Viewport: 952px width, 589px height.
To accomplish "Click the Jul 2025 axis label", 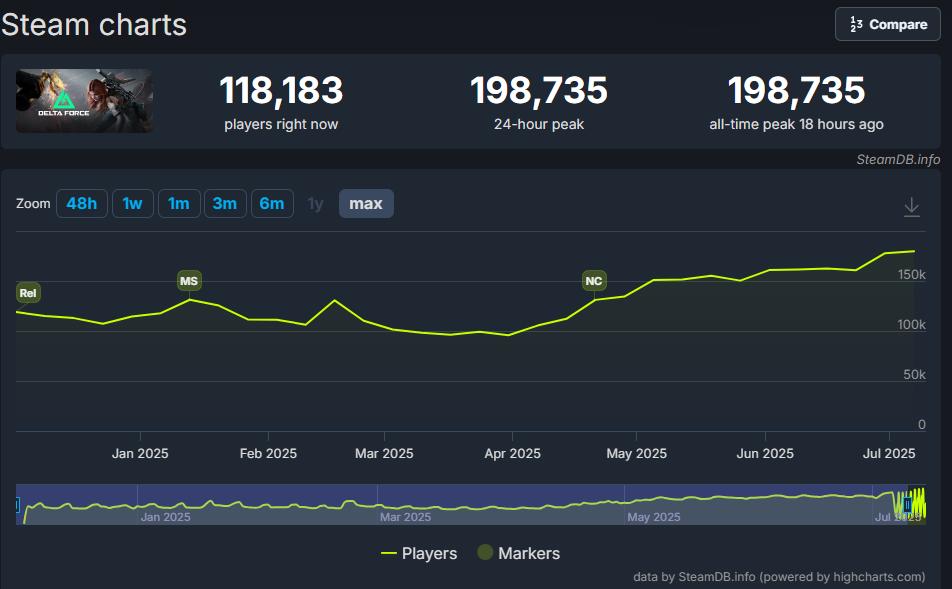I will pyautogui.click(x=889, y=453).
